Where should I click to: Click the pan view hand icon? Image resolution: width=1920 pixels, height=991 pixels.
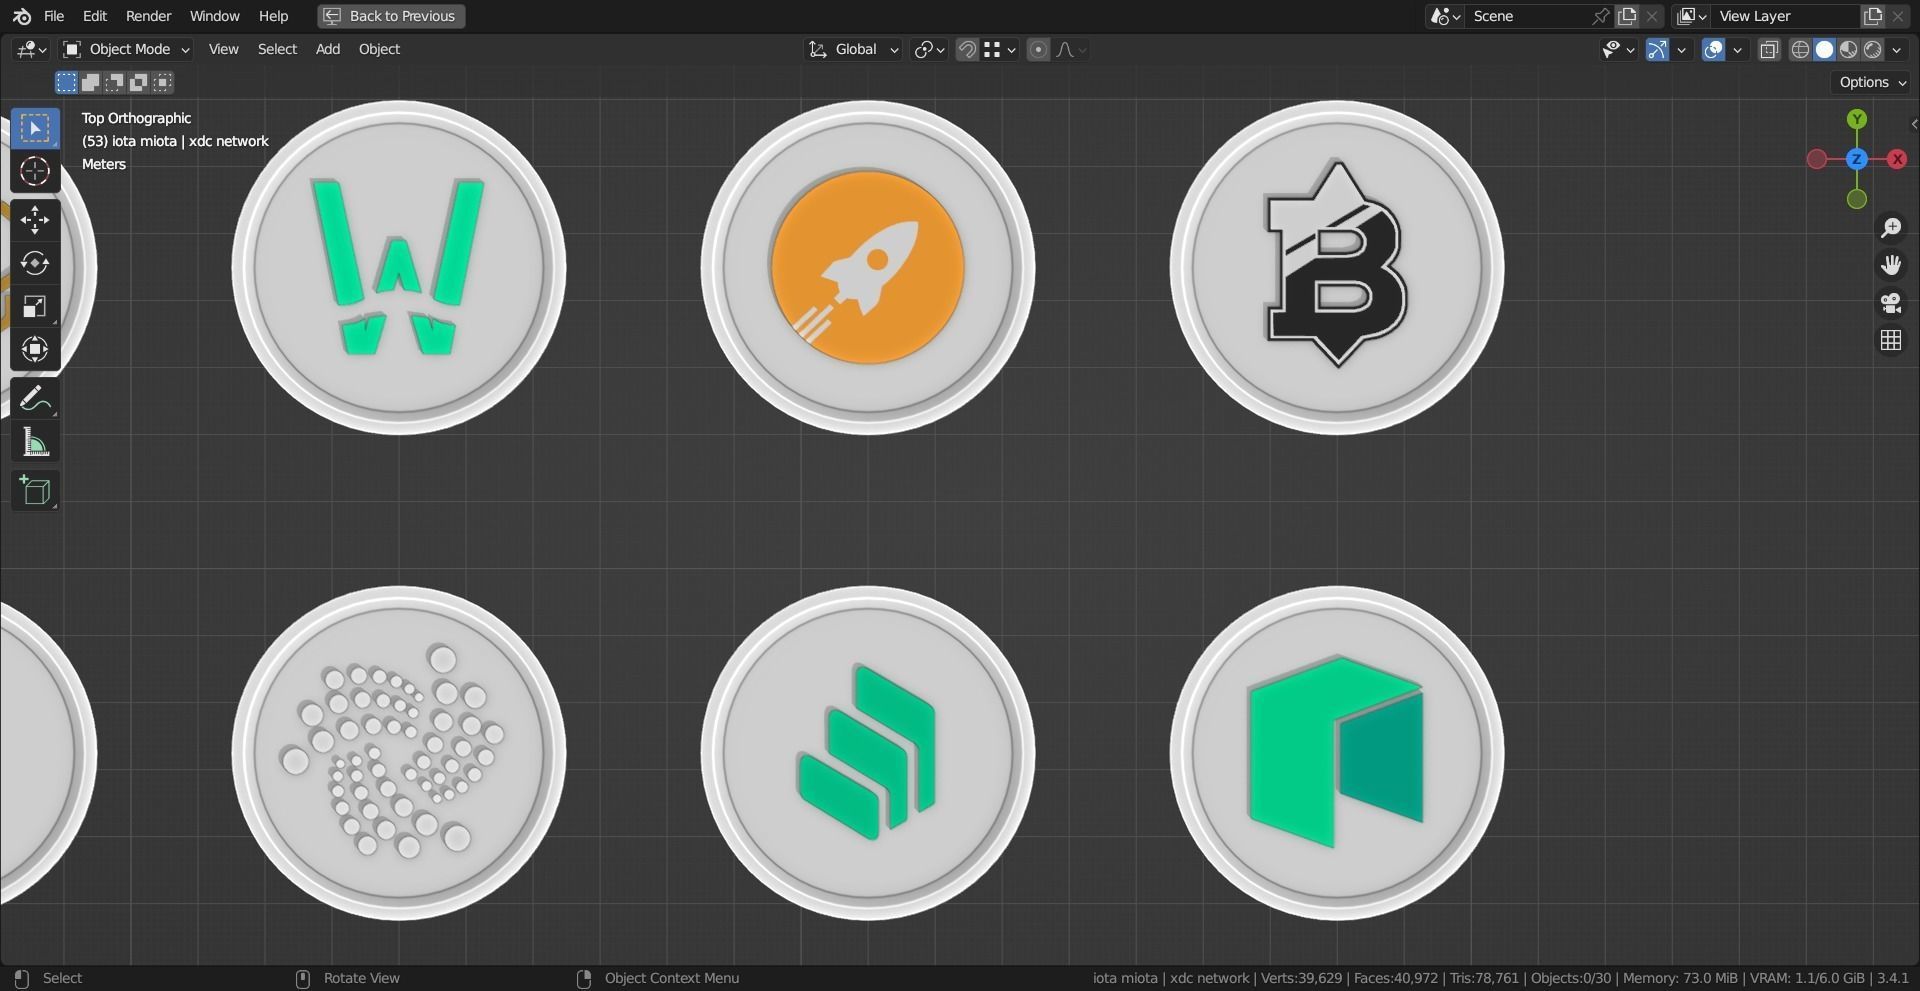[x=1890, y=265]
